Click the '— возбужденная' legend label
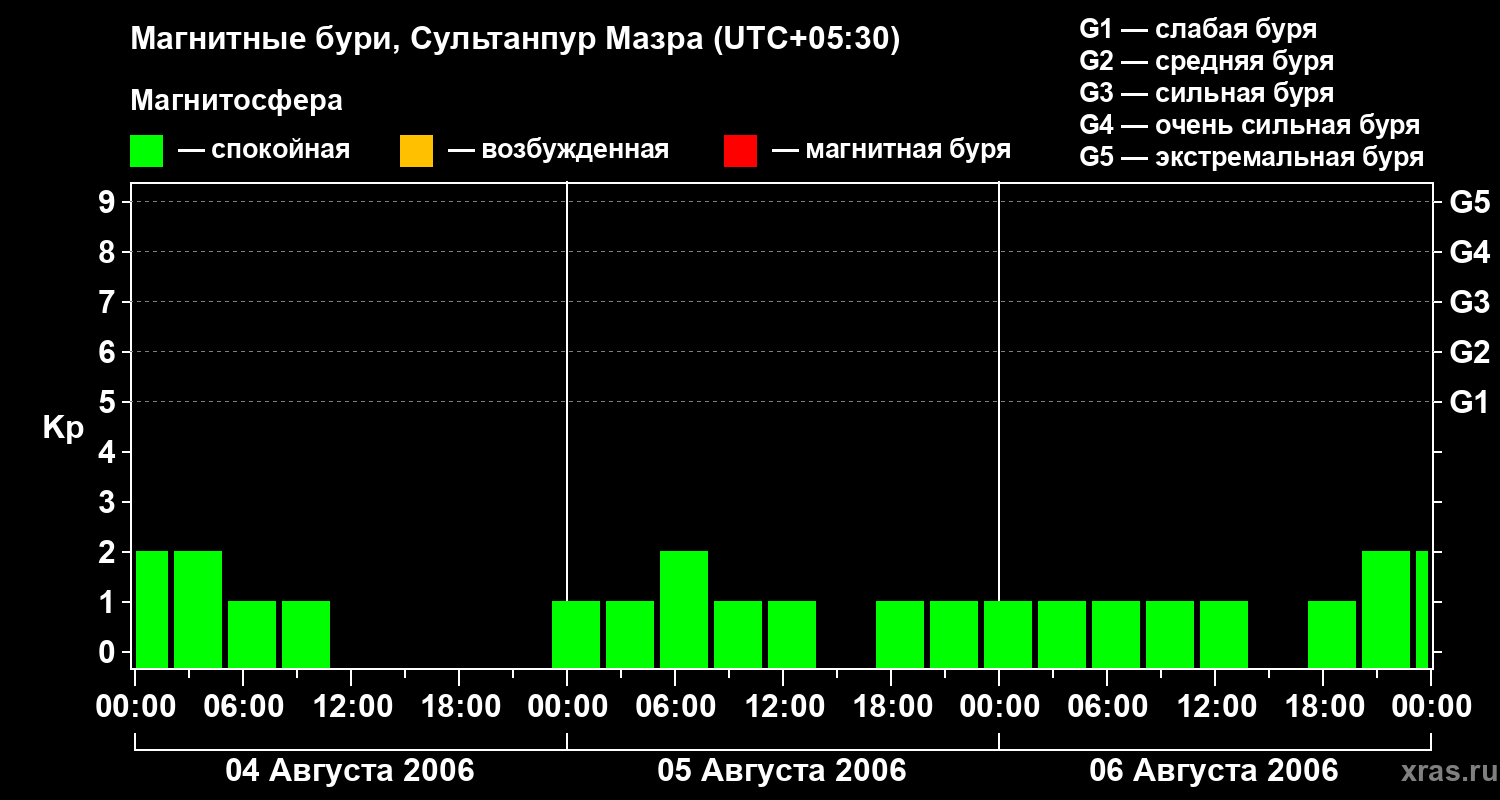Image resolution: width=1500 pixels, height=800 pixels. [559, 151]
